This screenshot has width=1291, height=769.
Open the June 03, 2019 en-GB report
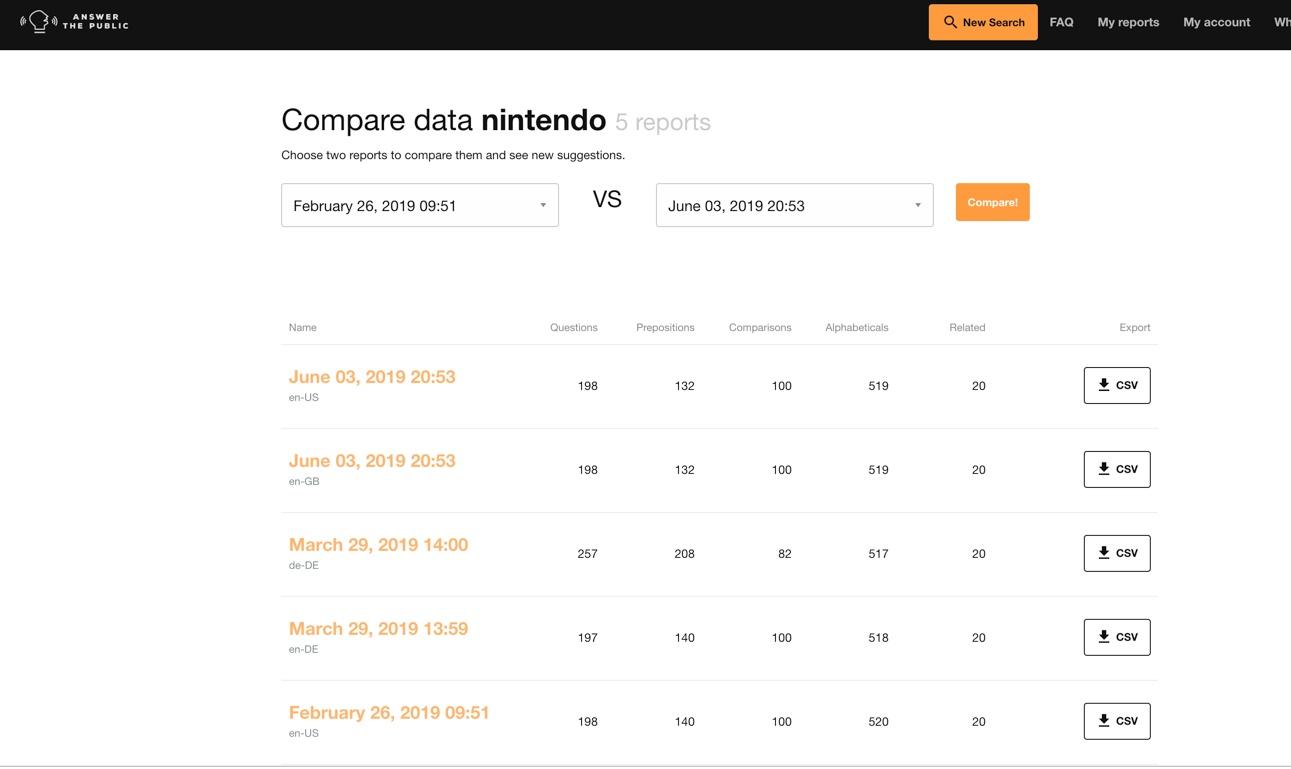click(372, 461)
